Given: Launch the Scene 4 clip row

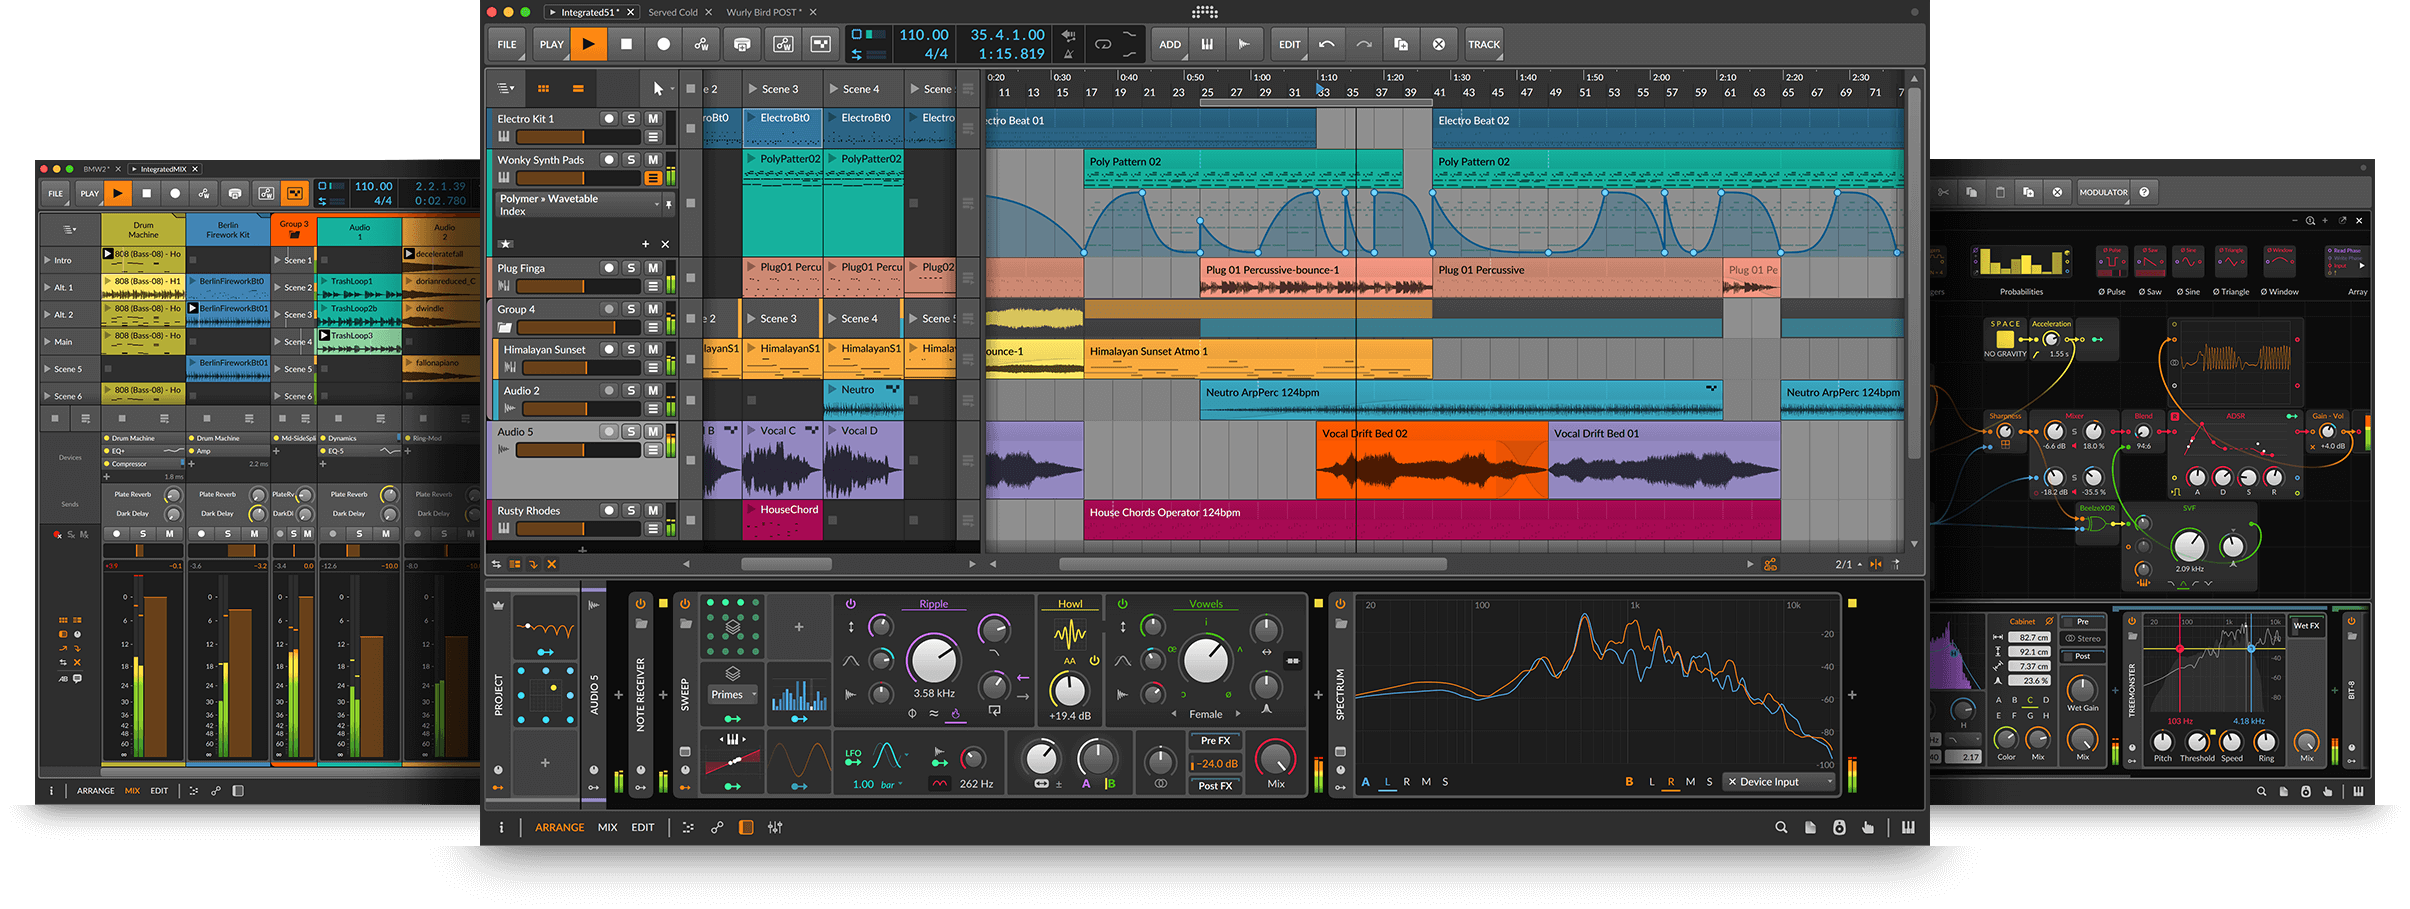Looking at the screenshot, I should [860, 89].
